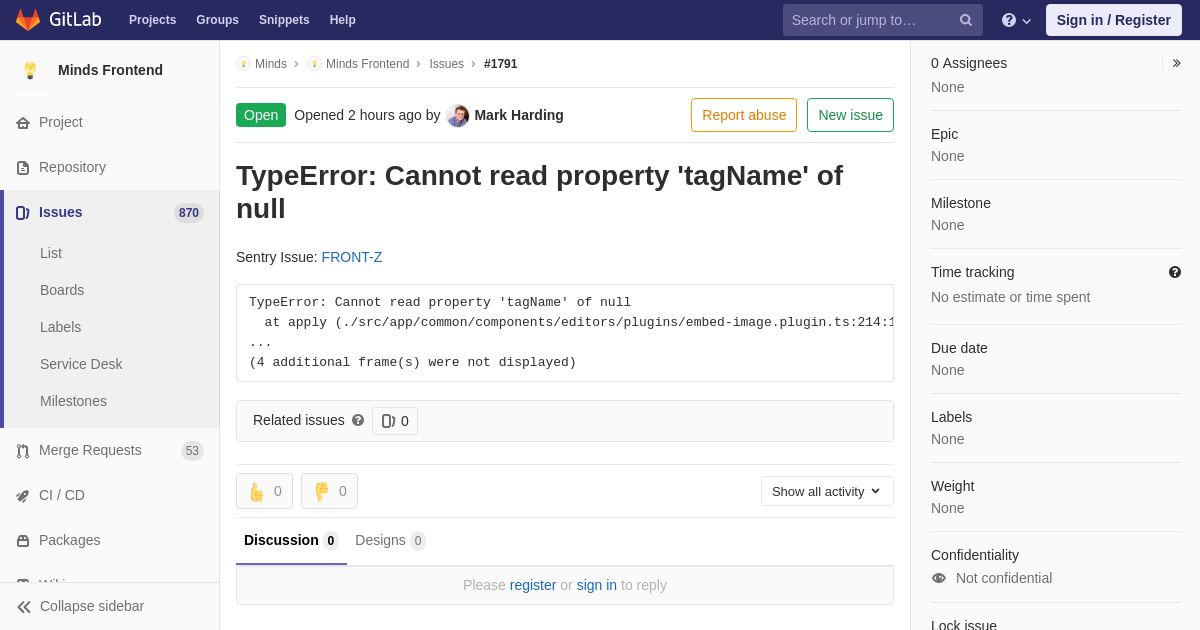Click the stack trace code block
Viewport: 1200px width, 630px height.
coord(565,333)
